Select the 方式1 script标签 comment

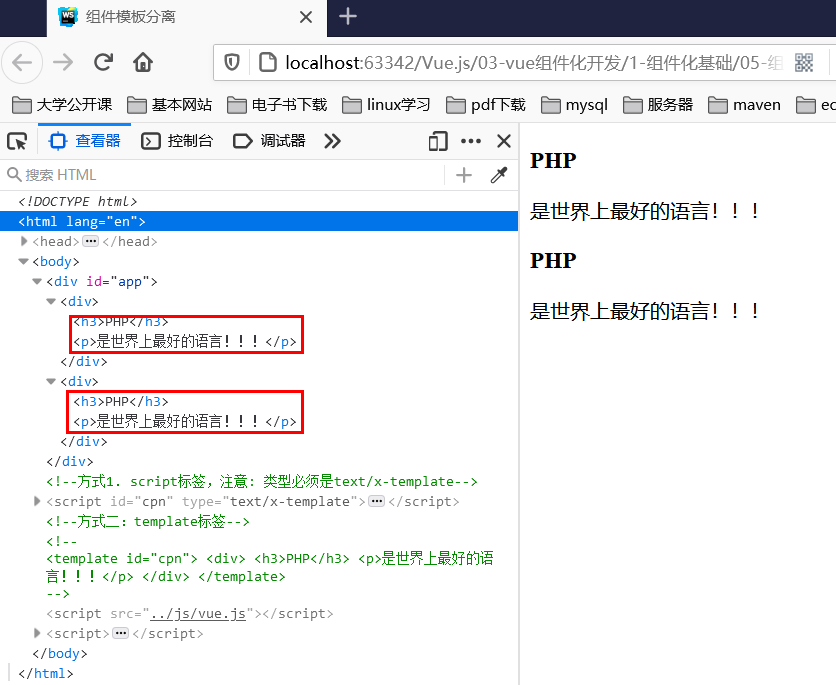pyautogui.click(x=262, y=481)
